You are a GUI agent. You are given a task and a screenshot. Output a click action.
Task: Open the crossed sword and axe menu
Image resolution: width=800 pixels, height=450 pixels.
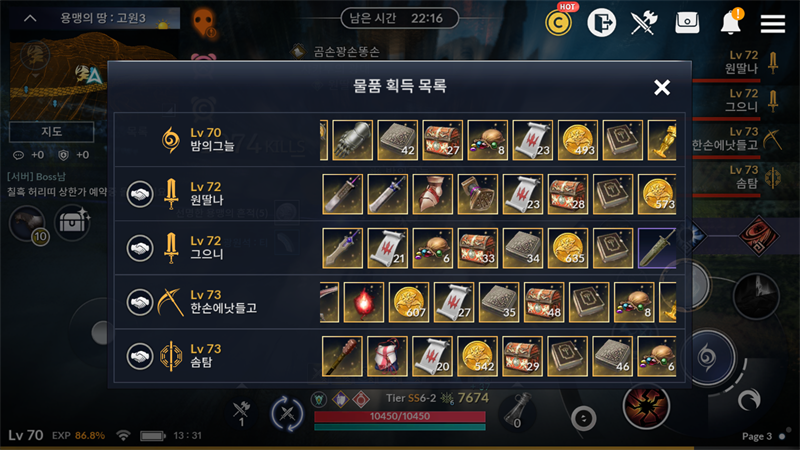click(x=644, y=22)
